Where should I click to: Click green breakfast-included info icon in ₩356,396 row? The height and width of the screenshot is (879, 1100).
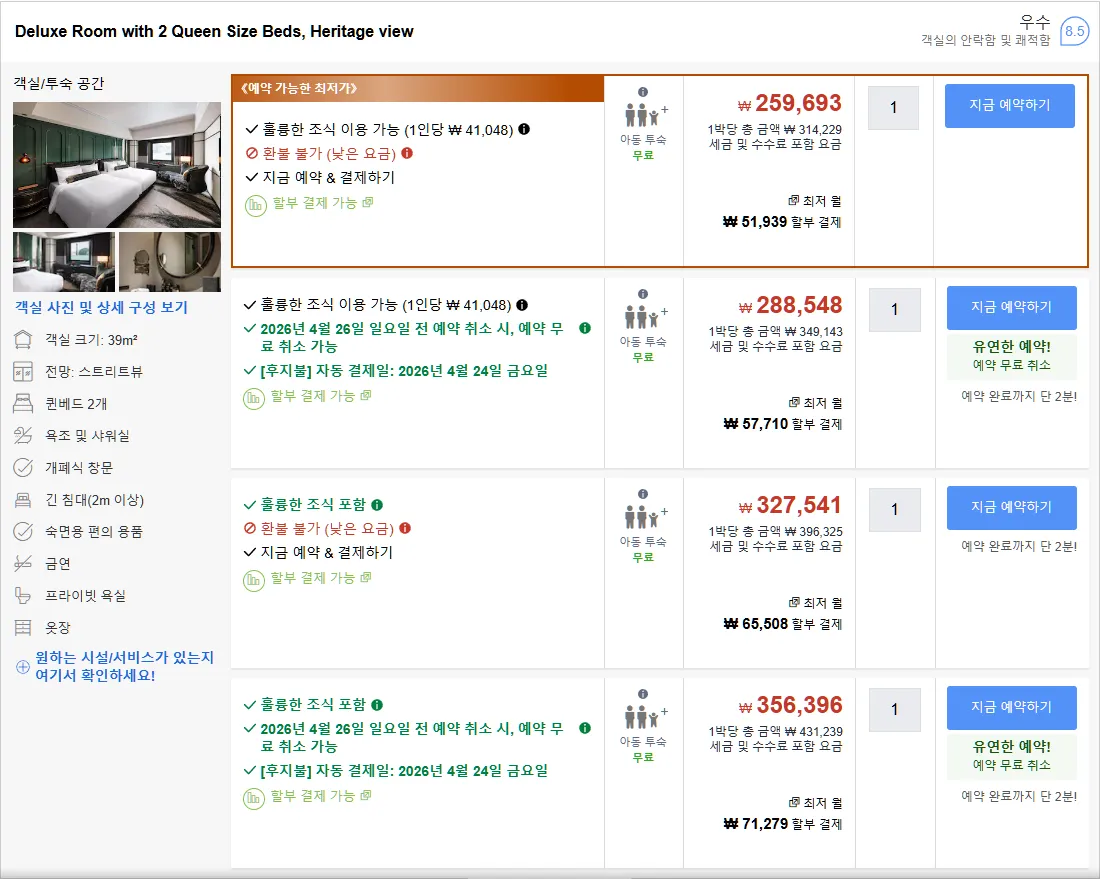pyautogui.click(x=377, y=705)
